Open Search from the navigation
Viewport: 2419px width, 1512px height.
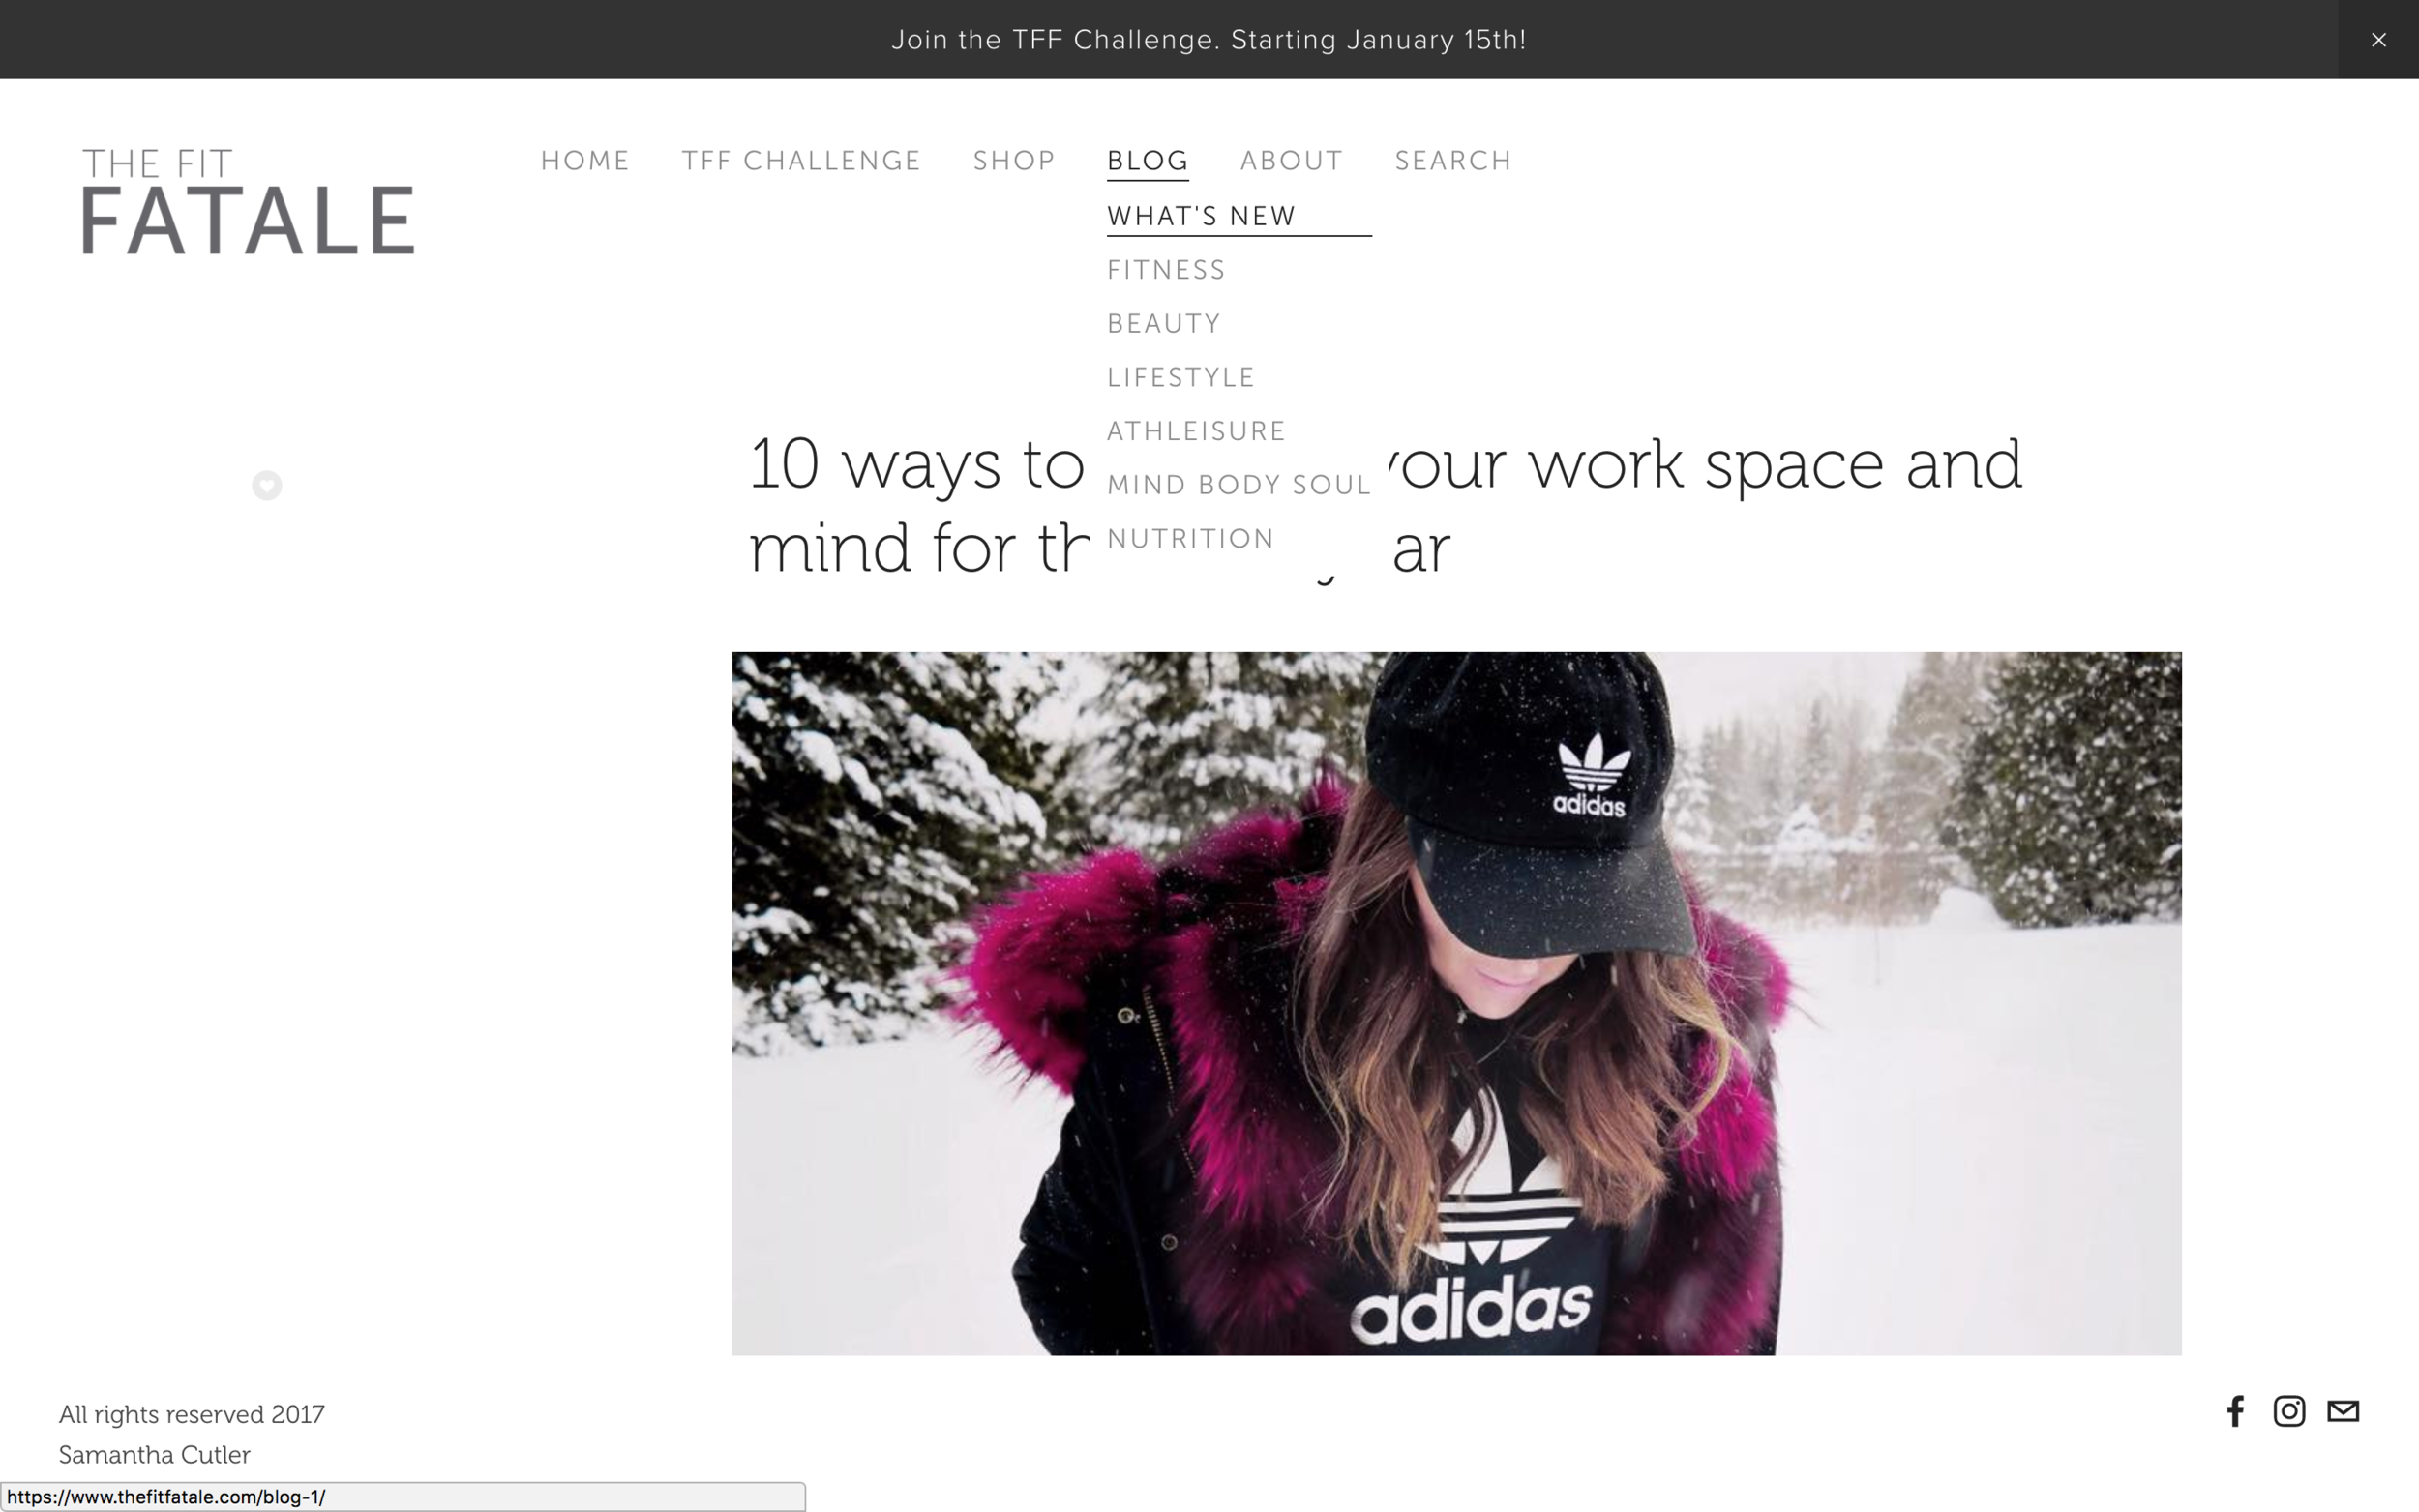(x=1453, y=161)
